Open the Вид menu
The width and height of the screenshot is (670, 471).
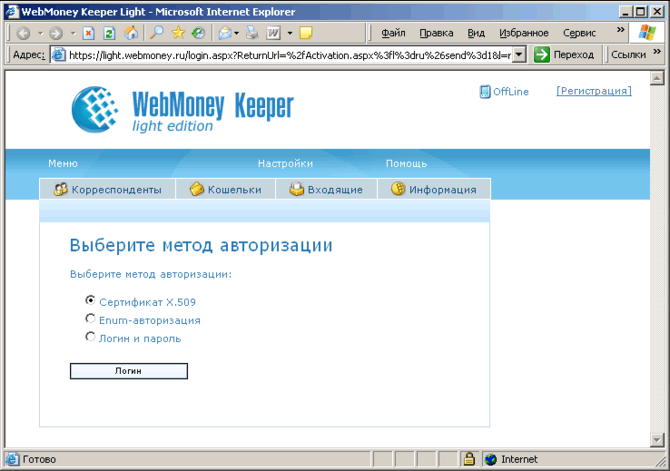coord(476,33)
